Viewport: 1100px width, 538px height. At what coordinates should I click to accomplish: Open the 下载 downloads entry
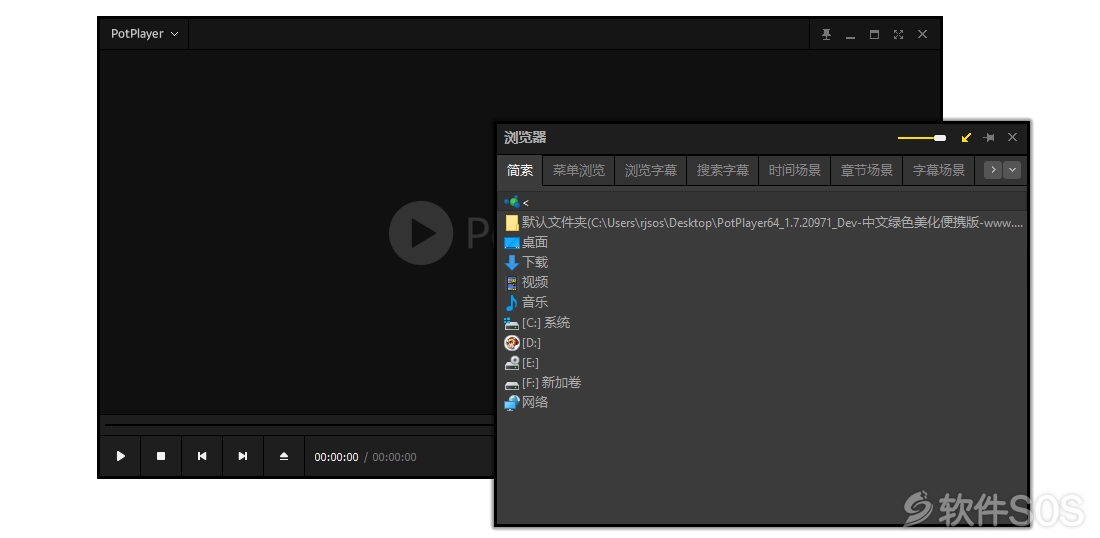763,262
